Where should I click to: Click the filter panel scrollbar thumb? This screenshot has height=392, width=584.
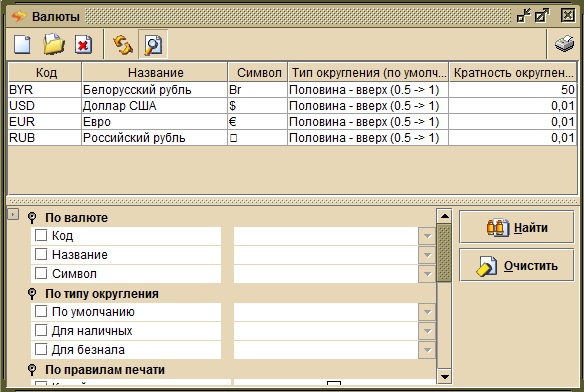coord(444,253)
